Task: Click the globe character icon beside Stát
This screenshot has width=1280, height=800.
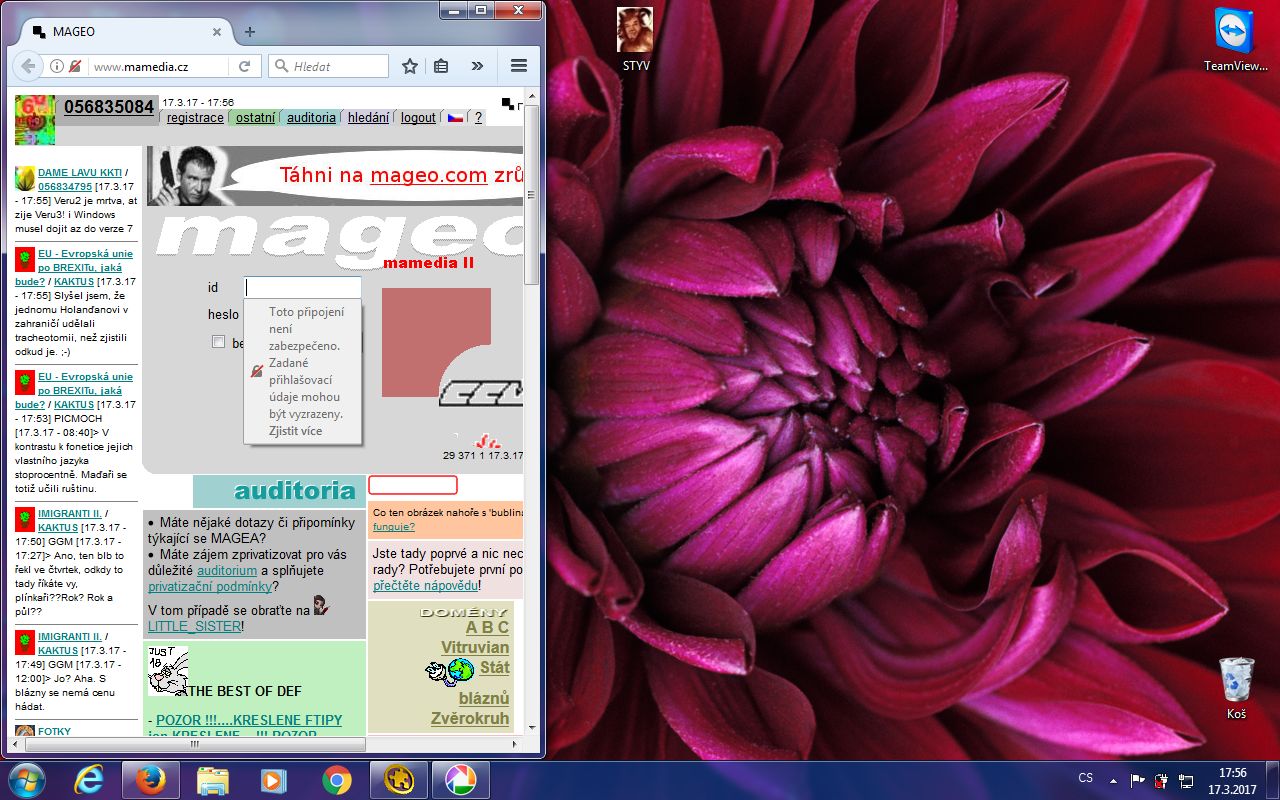Action: click(x=449, y=671)
